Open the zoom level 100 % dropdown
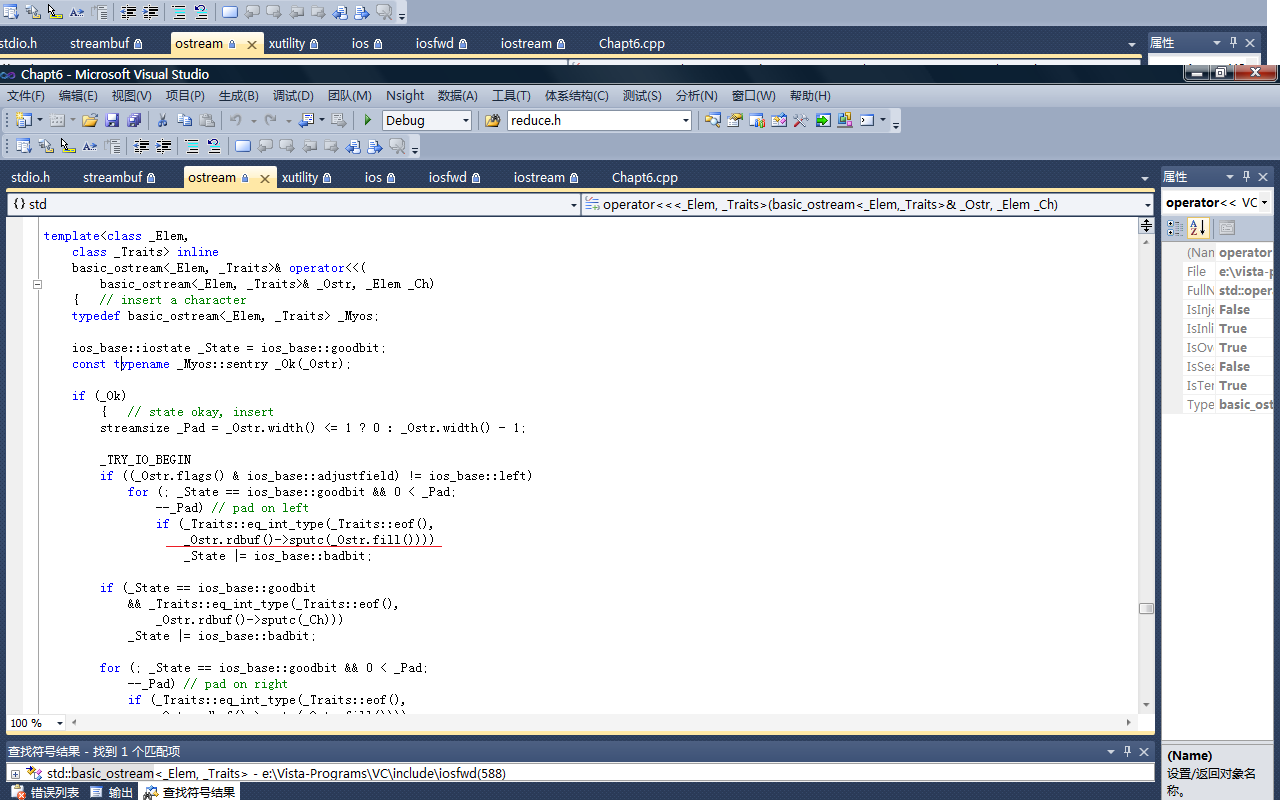 coord(60,723)
